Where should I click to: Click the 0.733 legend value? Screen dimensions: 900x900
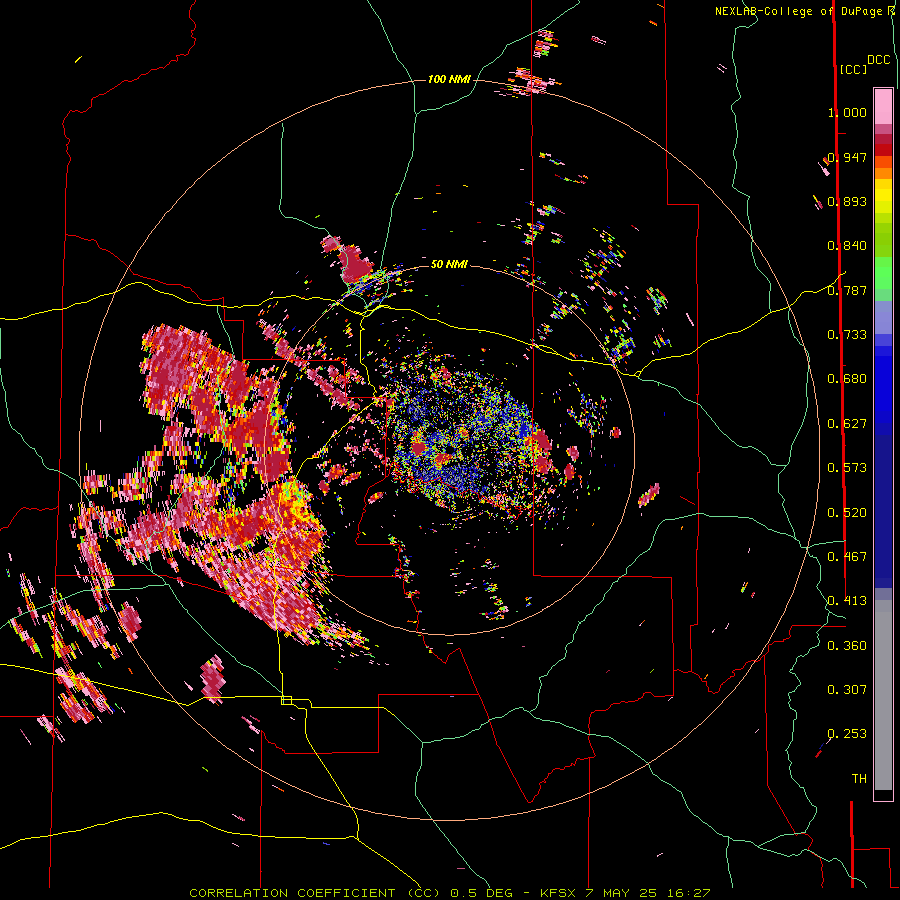coord(847,335)
